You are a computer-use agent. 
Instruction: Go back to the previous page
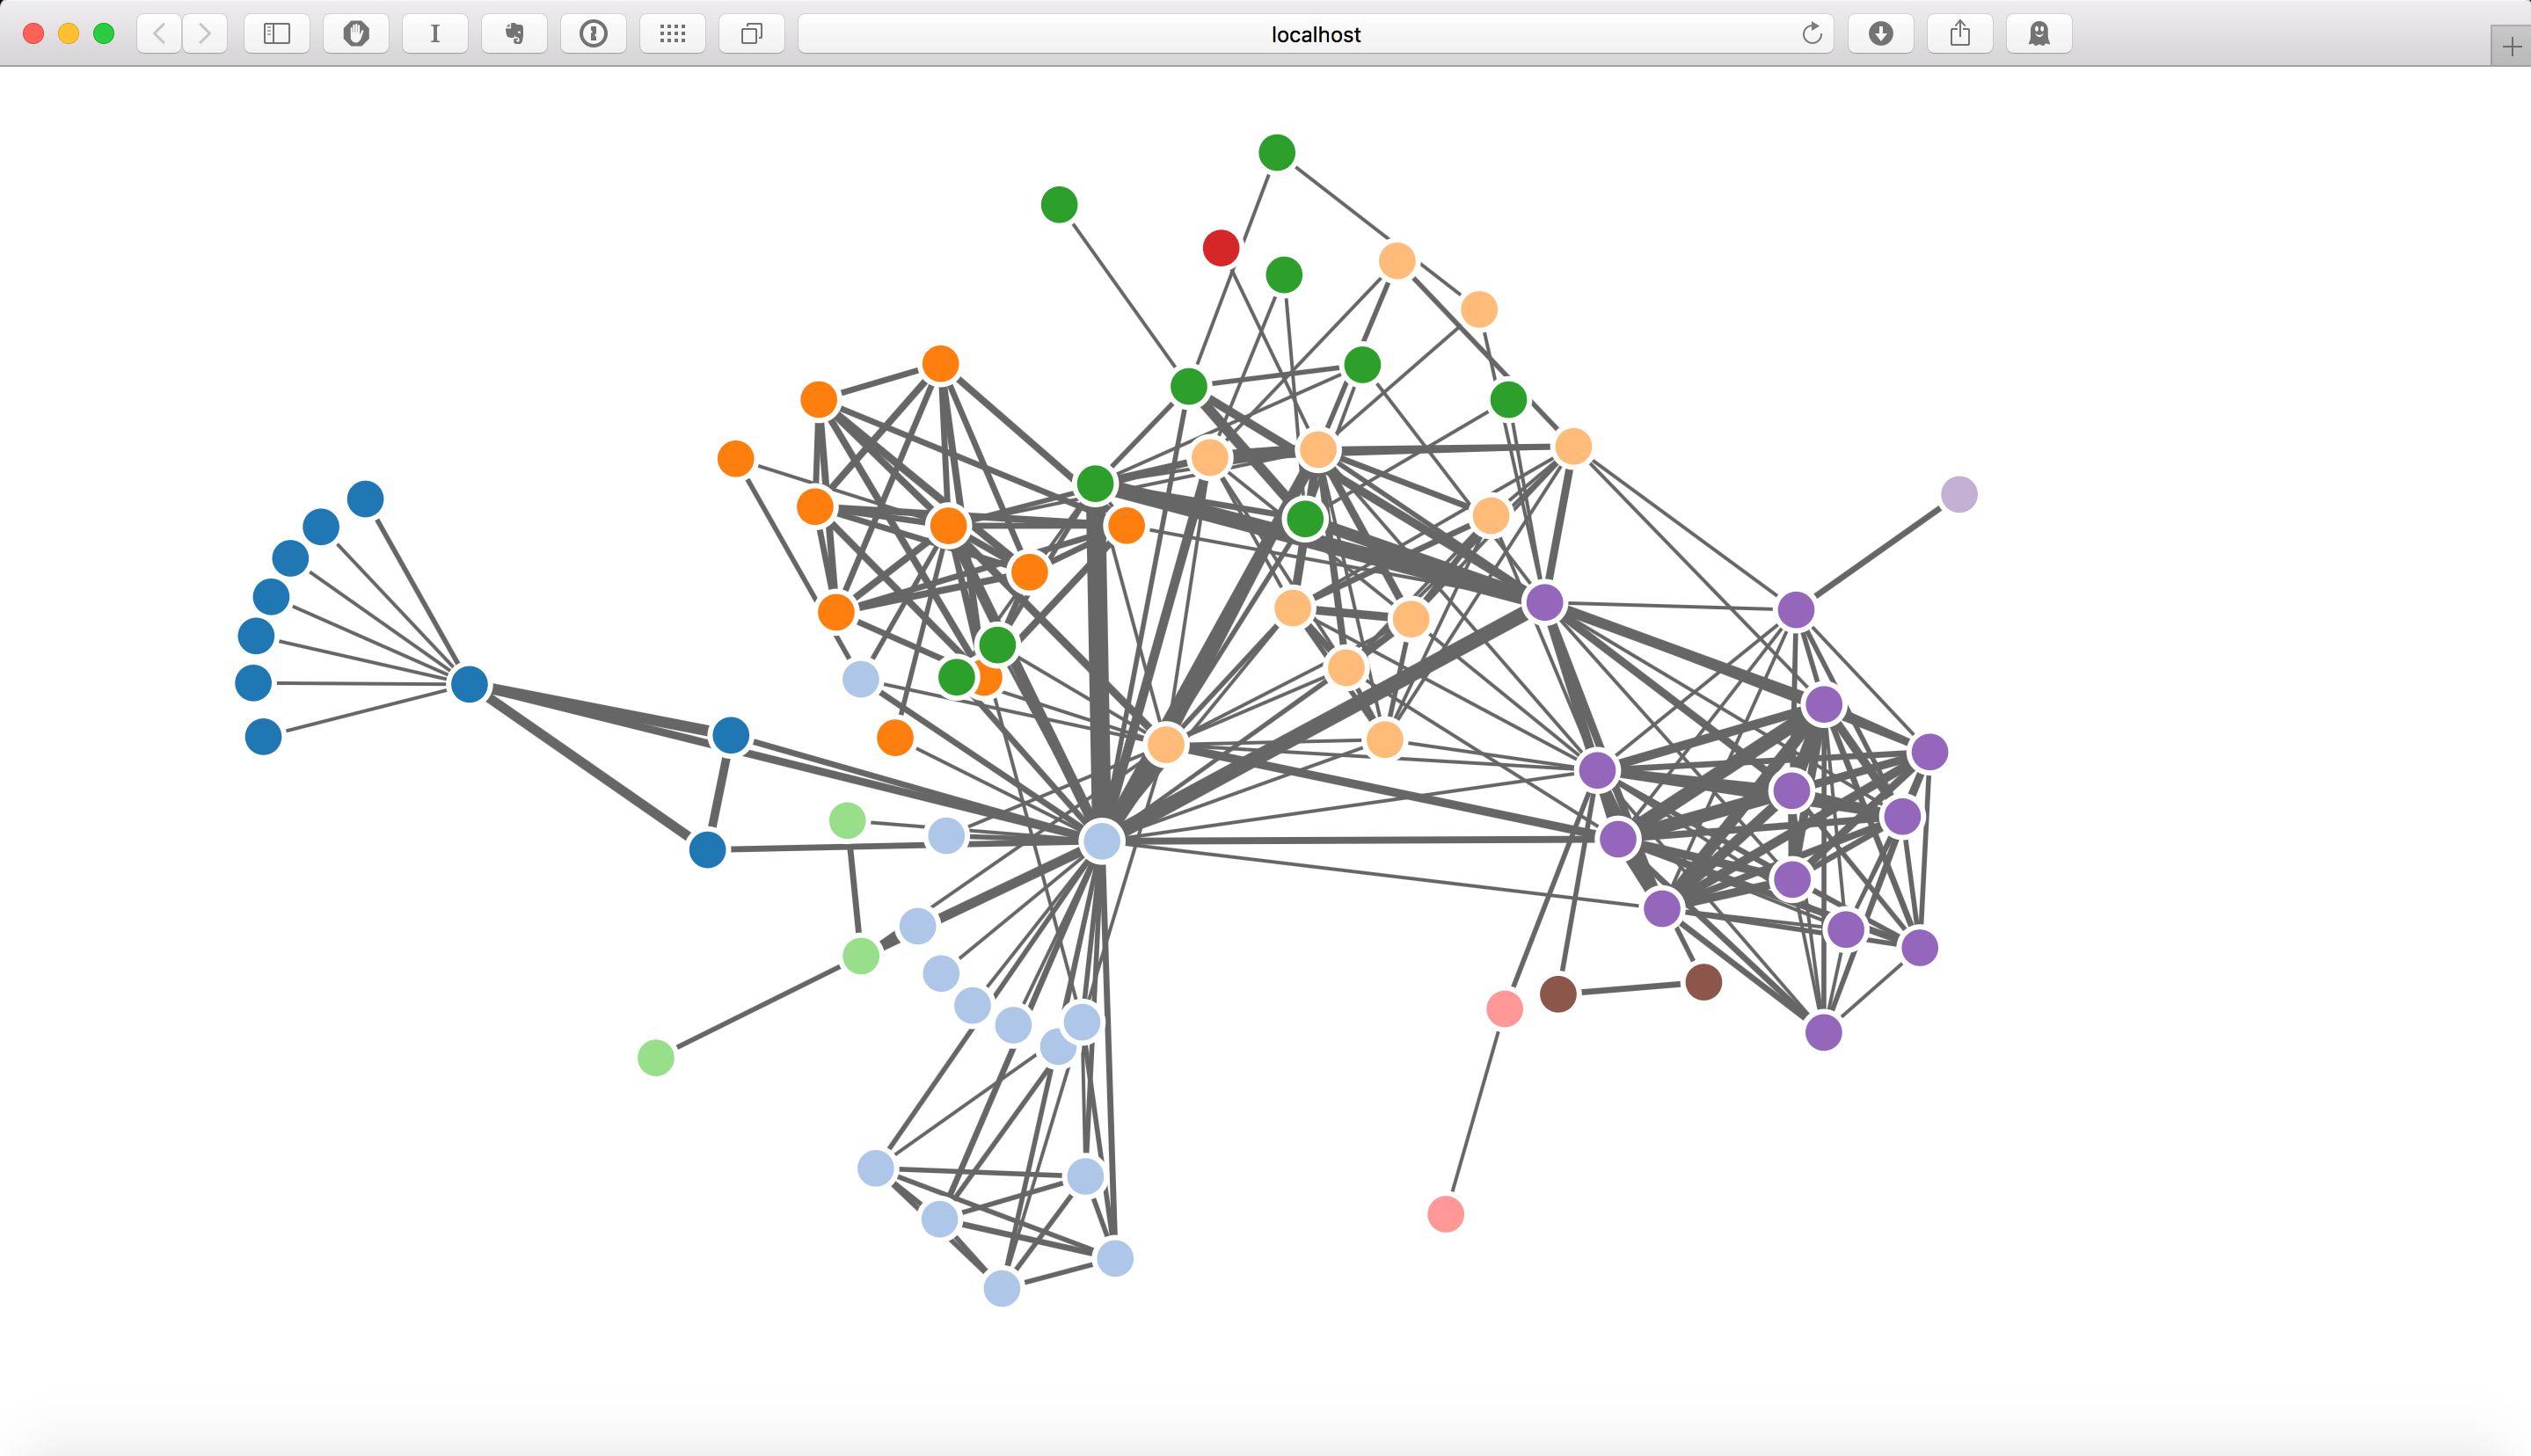click(159, 34)
